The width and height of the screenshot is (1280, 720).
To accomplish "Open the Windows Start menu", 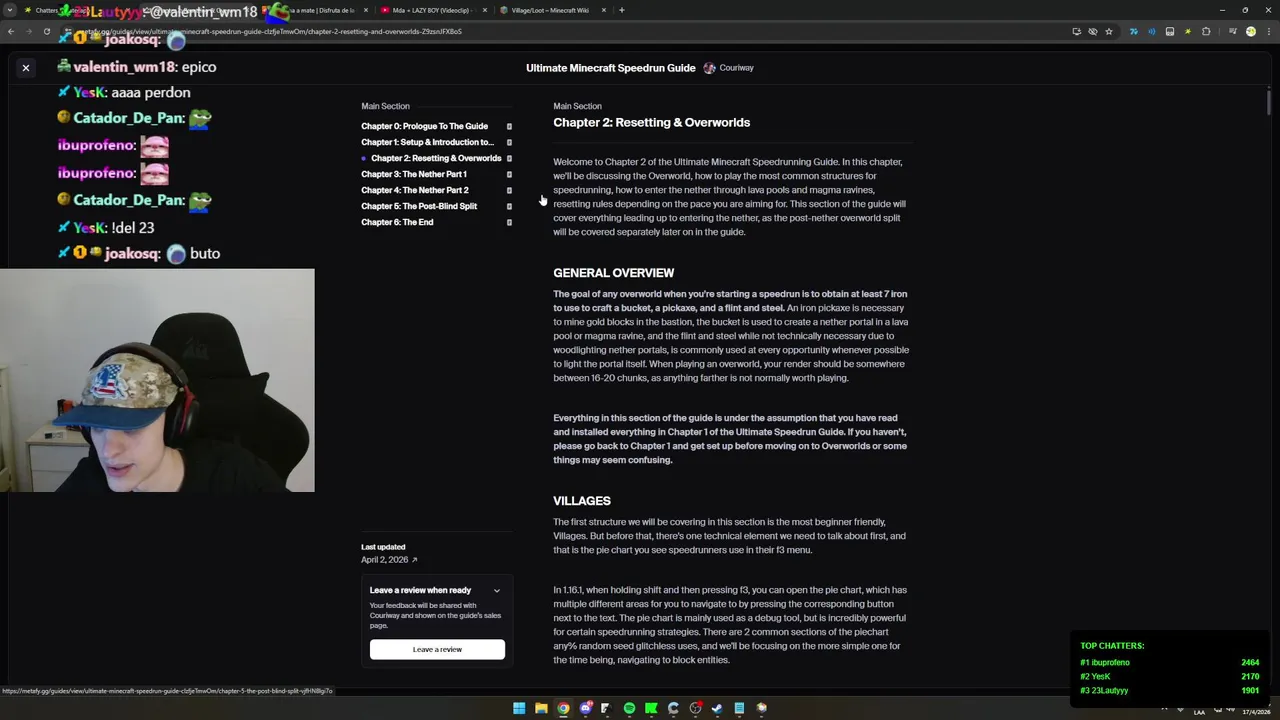I will tap(519, 708).
